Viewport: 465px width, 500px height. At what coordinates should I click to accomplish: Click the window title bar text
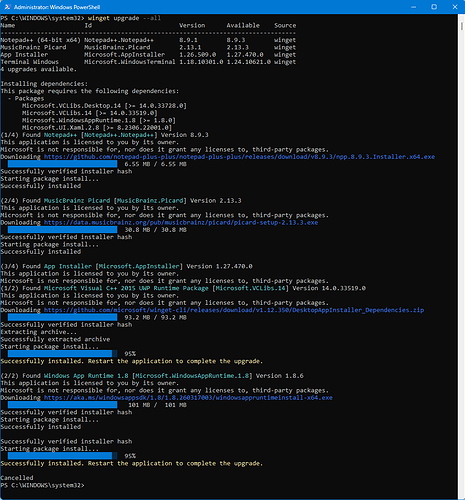coord(57,7)
